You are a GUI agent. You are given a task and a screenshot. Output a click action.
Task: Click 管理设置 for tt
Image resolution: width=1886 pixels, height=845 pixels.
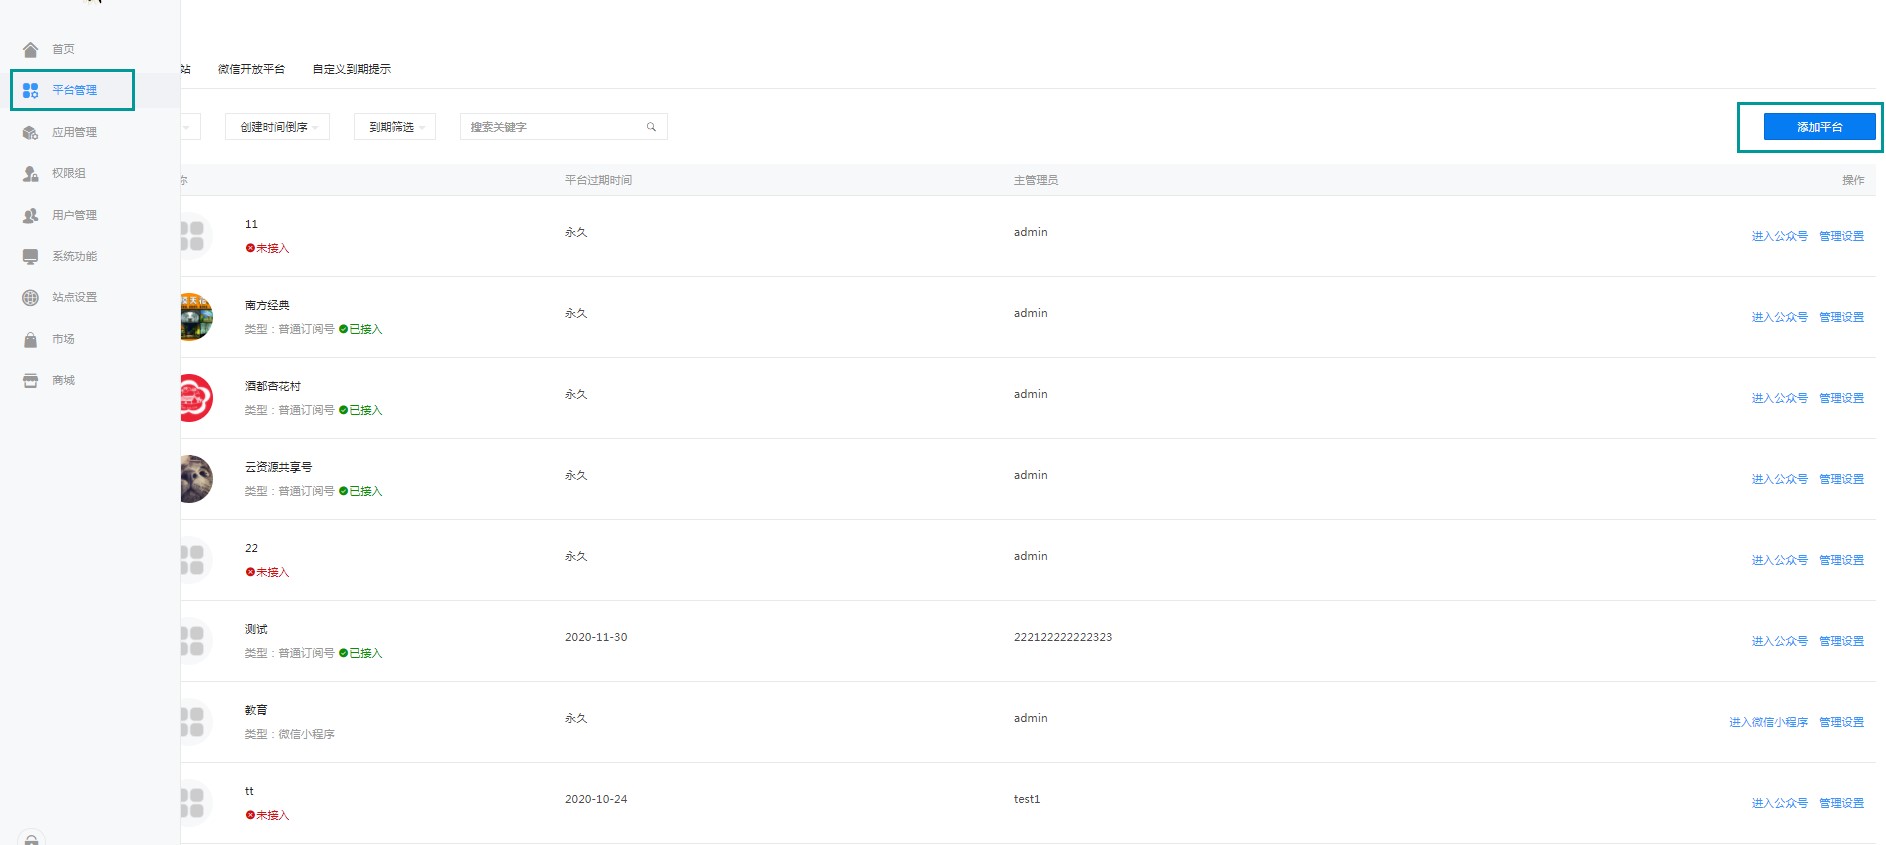[1841, 803]
